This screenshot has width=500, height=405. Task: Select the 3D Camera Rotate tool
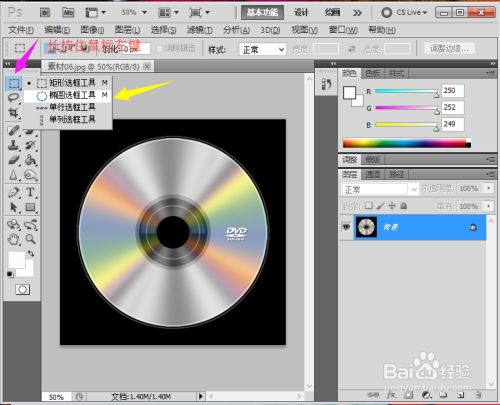(x=30, y=224)
